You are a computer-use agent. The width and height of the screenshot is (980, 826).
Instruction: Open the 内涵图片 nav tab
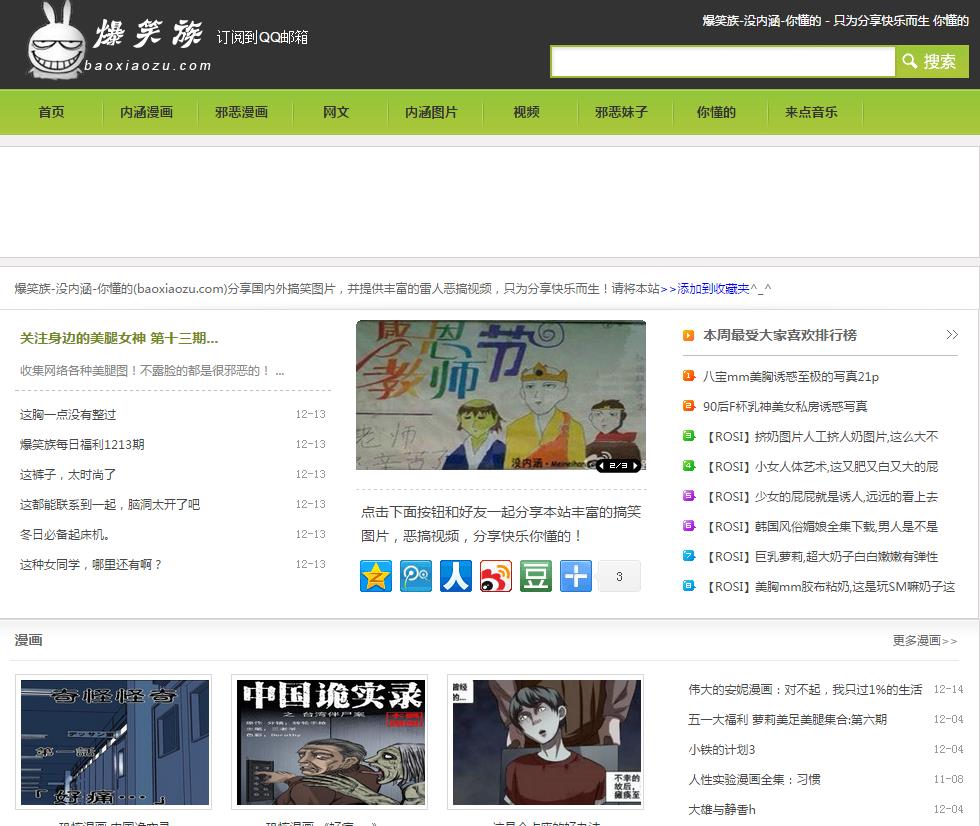431,112
